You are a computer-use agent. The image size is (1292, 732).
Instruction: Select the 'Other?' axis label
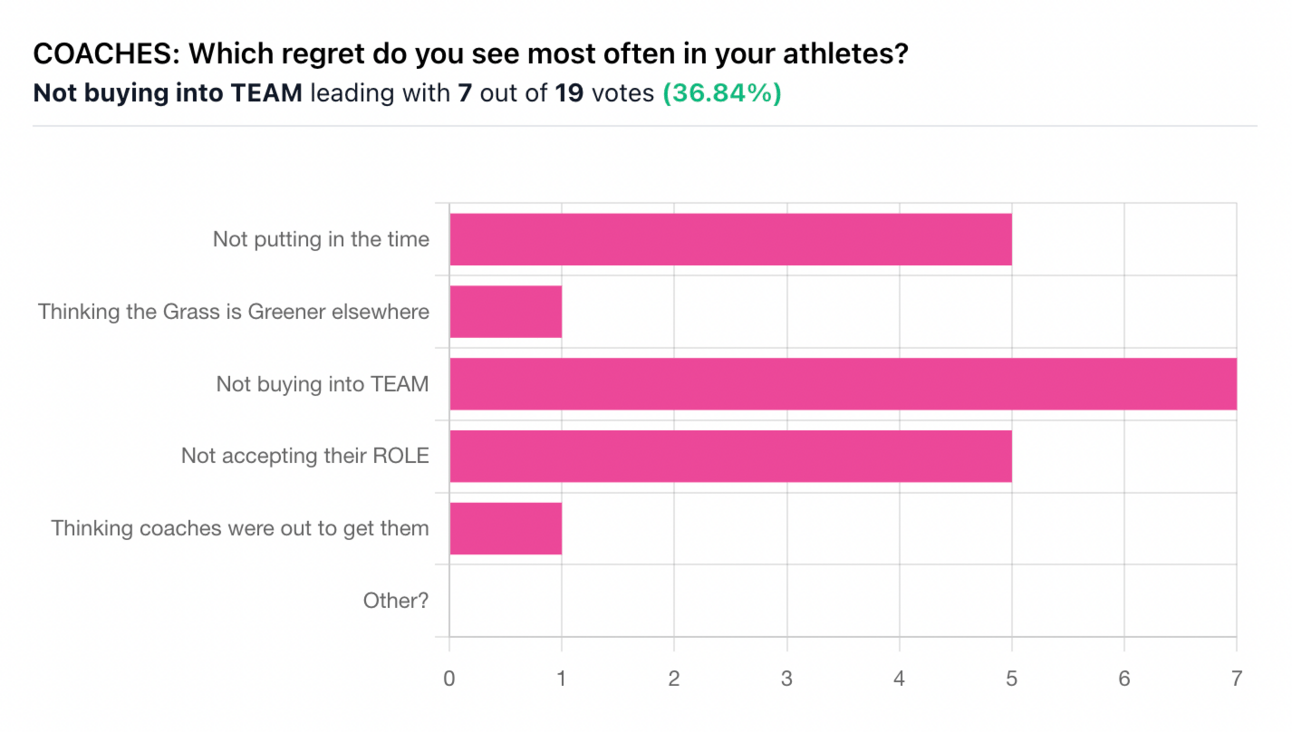tap(395, 600)
